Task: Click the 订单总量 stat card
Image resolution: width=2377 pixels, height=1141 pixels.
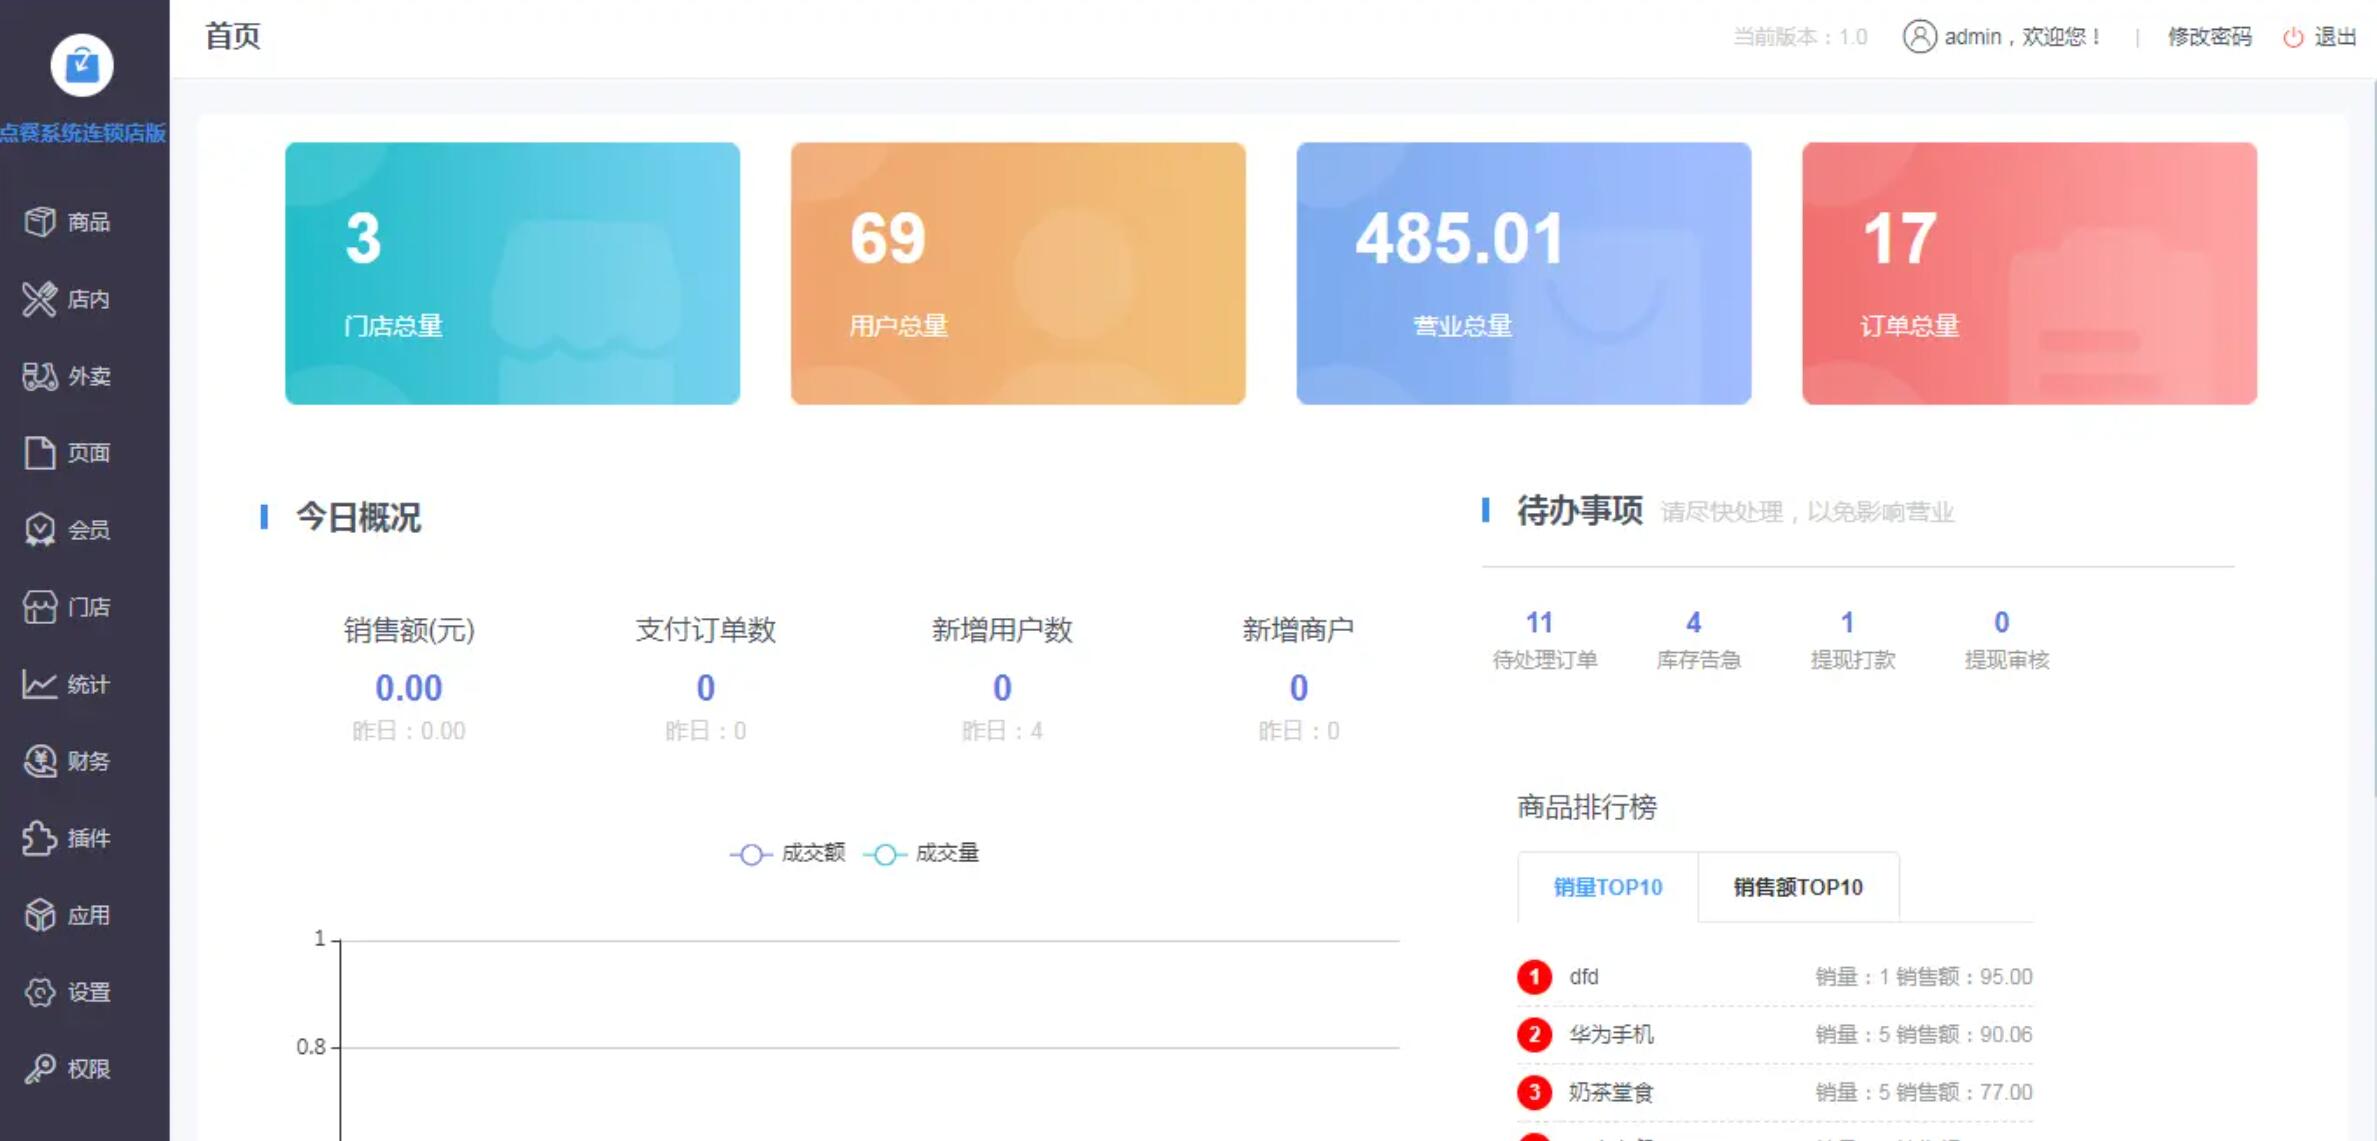Action: pos(2029,272)
